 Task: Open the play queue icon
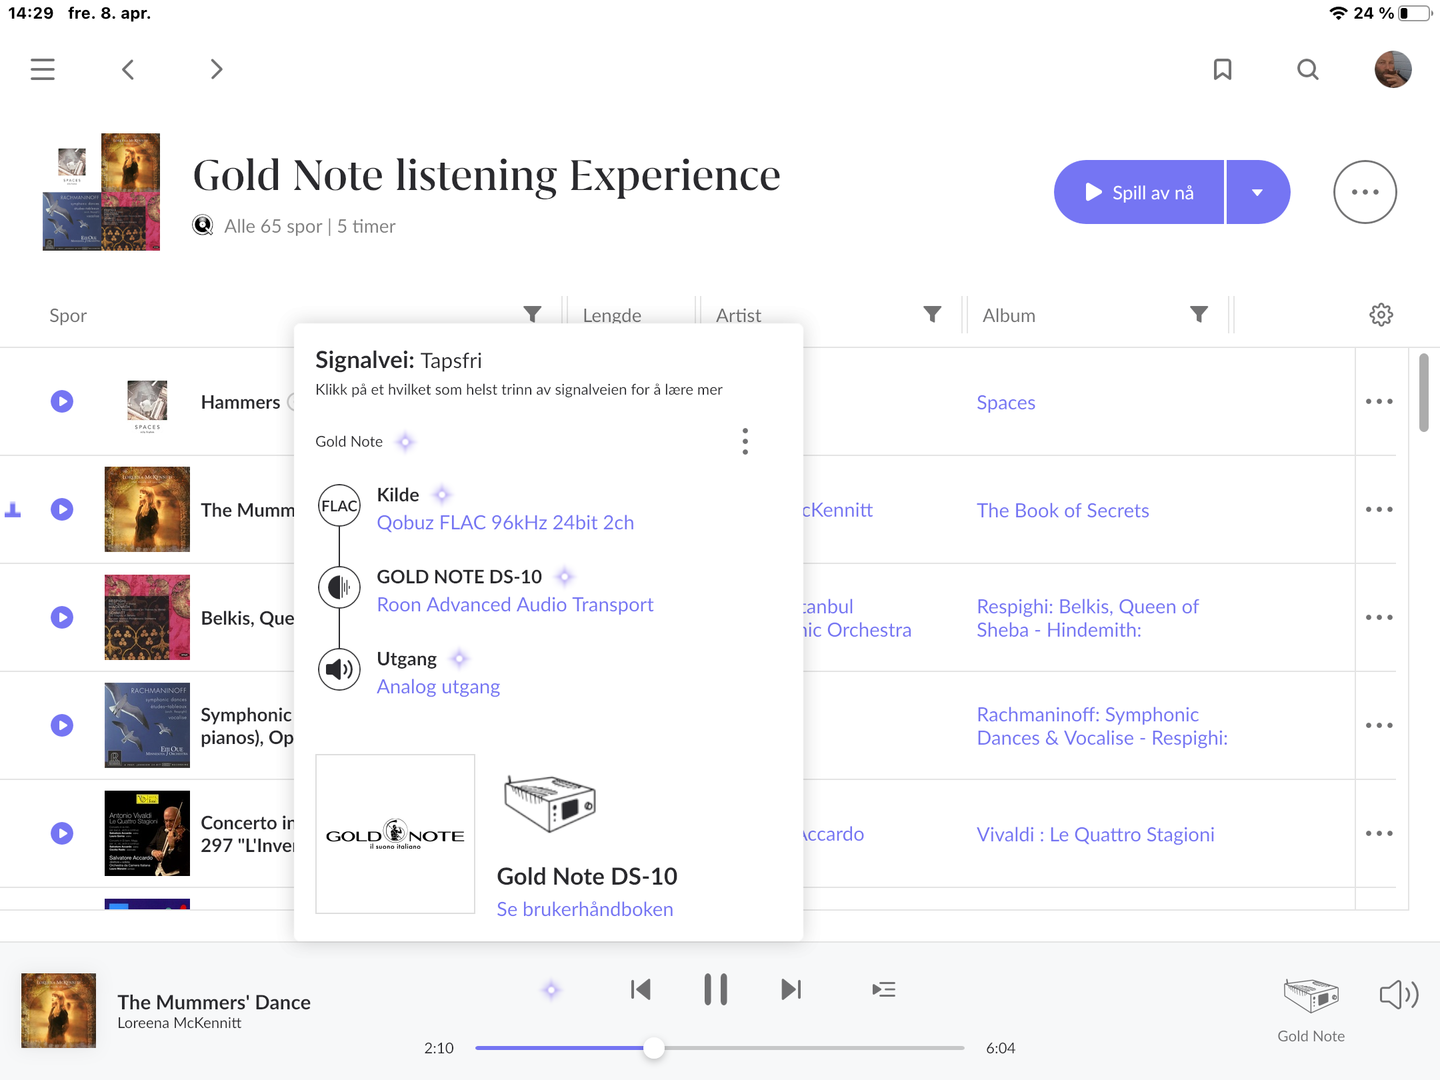pyautogui.click(x=884, y=990)
